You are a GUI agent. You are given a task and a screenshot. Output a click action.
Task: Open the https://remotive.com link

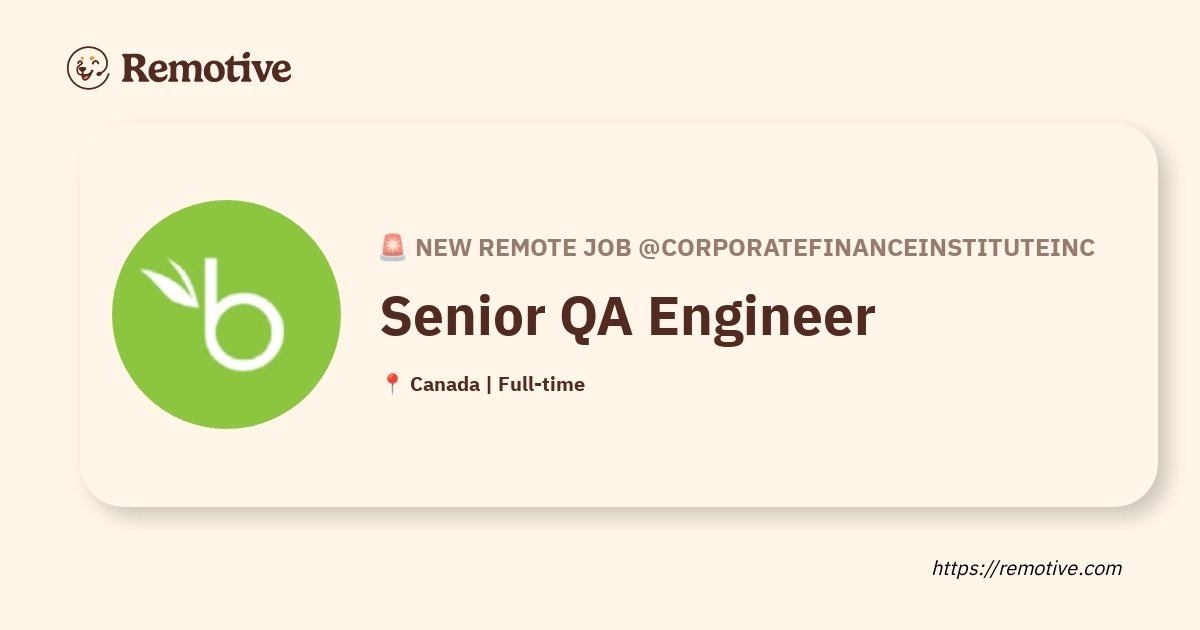(1027, 568)
